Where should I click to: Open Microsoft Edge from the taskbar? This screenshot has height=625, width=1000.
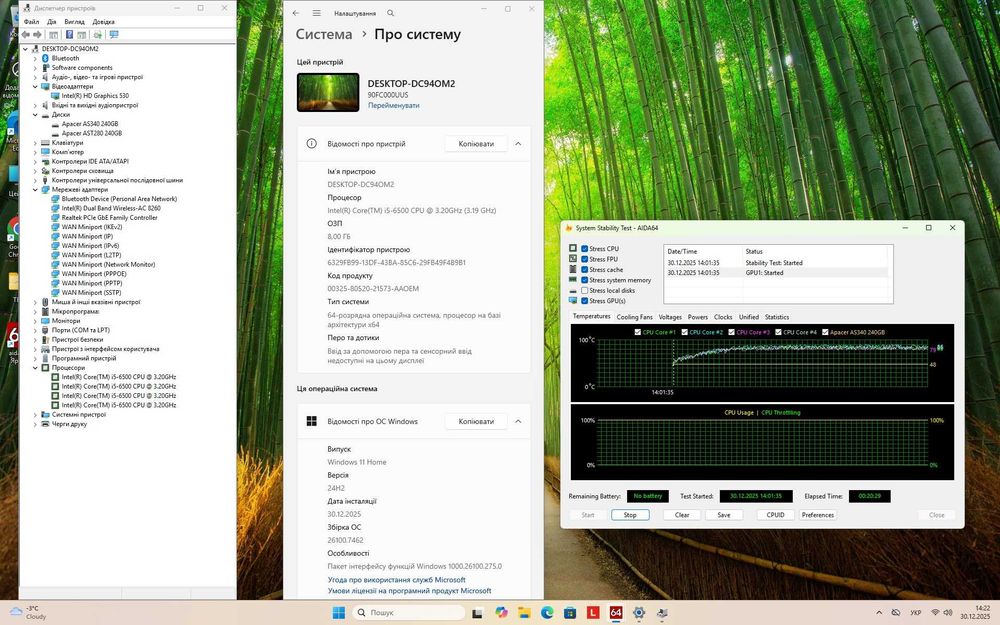pos(547,612)
